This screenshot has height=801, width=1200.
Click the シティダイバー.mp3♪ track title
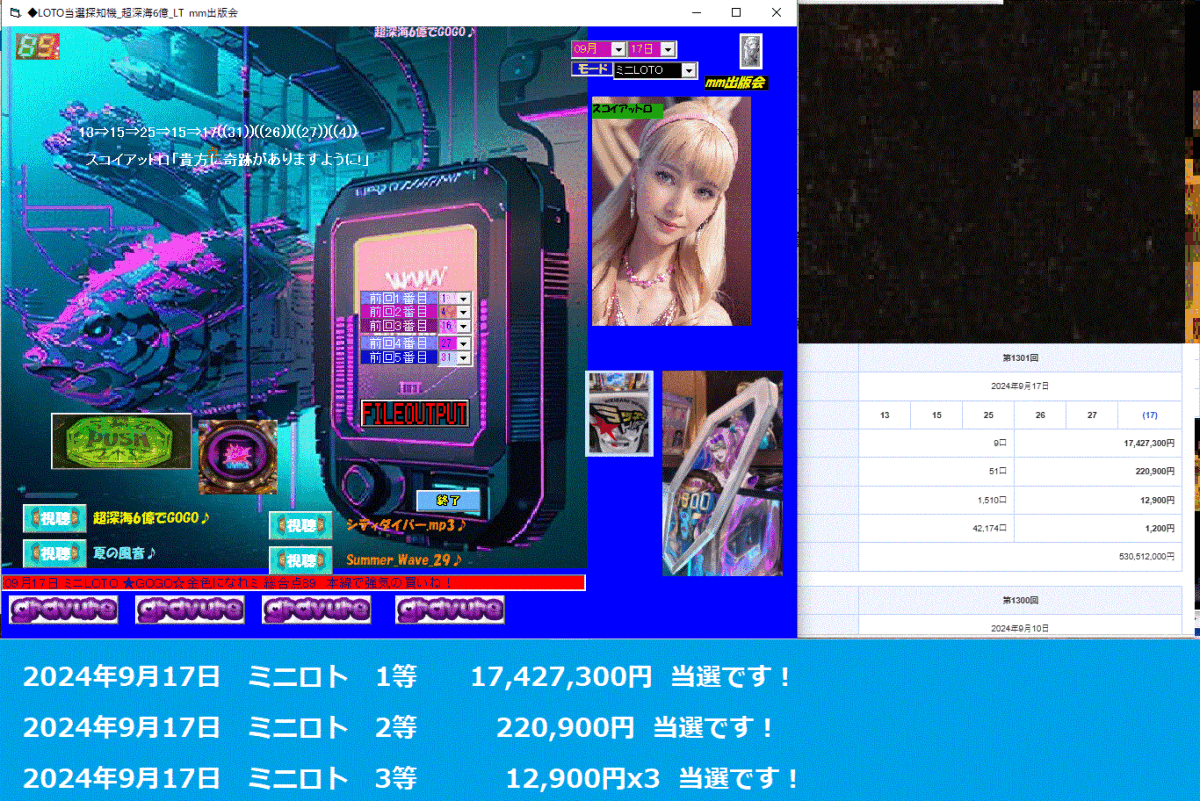406,523
